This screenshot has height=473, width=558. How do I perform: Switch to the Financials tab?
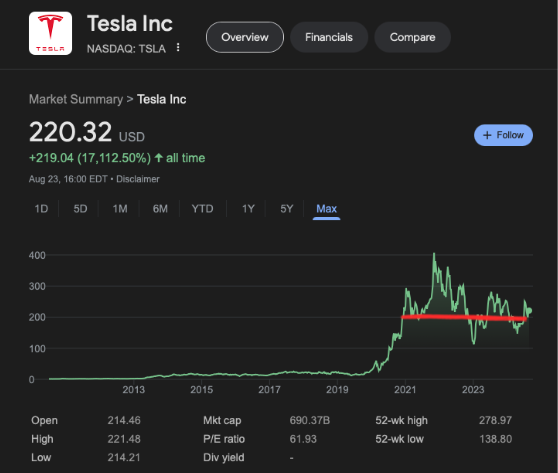tap(329, 37)
